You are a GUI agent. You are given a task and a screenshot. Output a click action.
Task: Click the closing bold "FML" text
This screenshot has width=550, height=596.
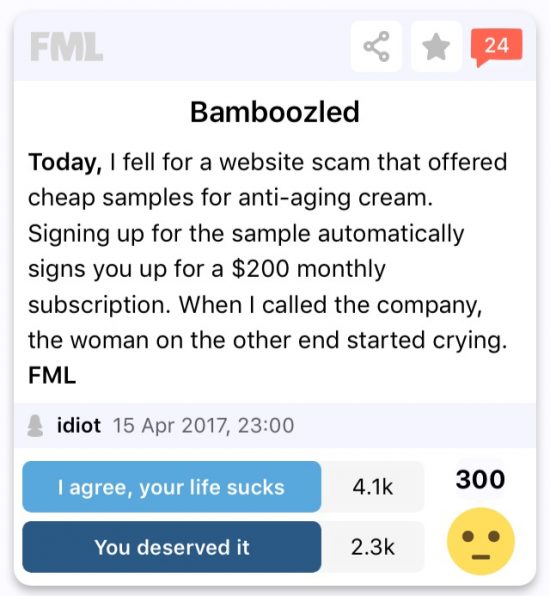[52, 376]
